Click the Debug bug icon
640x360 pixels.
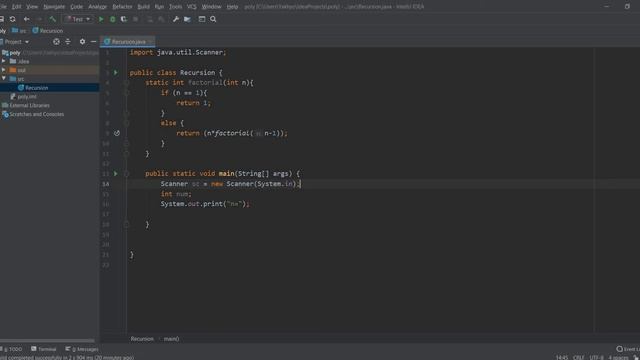tap(113, 19)
